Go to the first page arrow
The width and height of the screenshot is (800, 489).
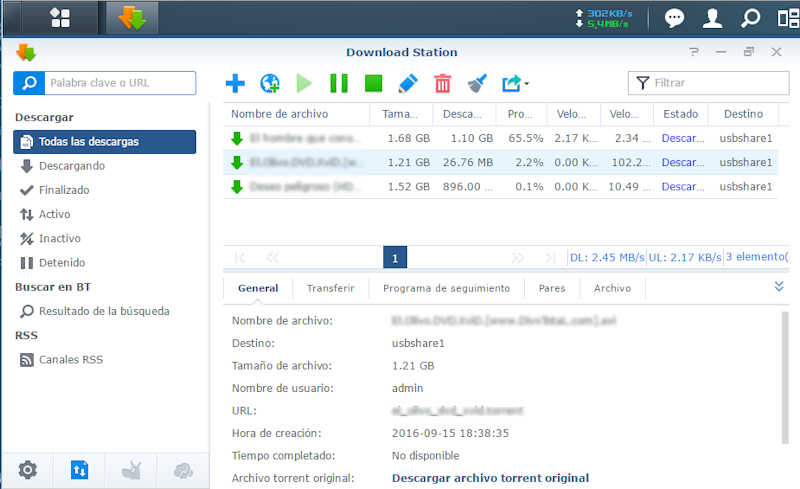240,258
